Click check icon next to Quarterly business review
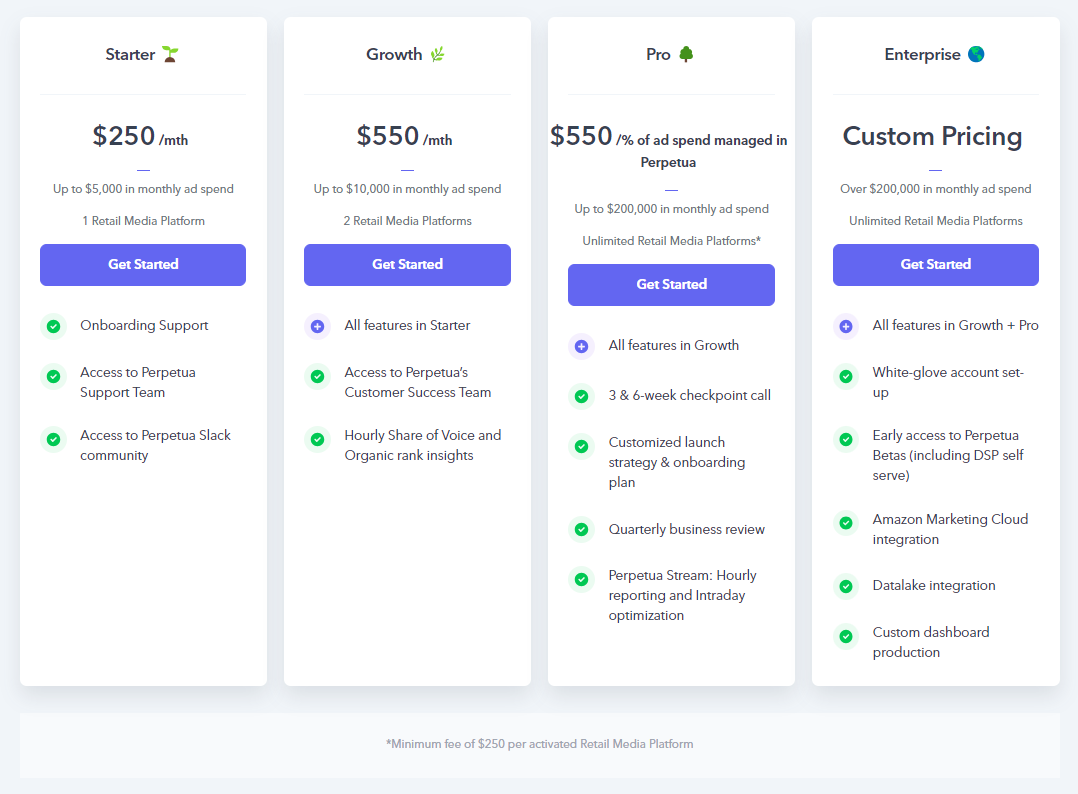Image resolution: width=1078 pixels, height=794 pixels. pyautogui.click(x=582, y=529)
